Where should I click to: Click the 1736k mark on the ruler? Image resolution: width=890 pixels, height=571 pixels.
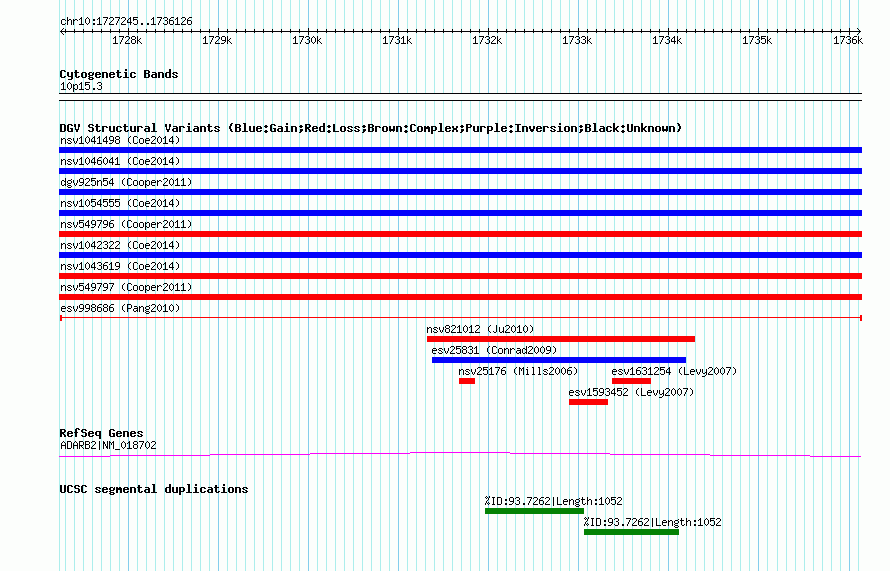[x=847, y=40]
